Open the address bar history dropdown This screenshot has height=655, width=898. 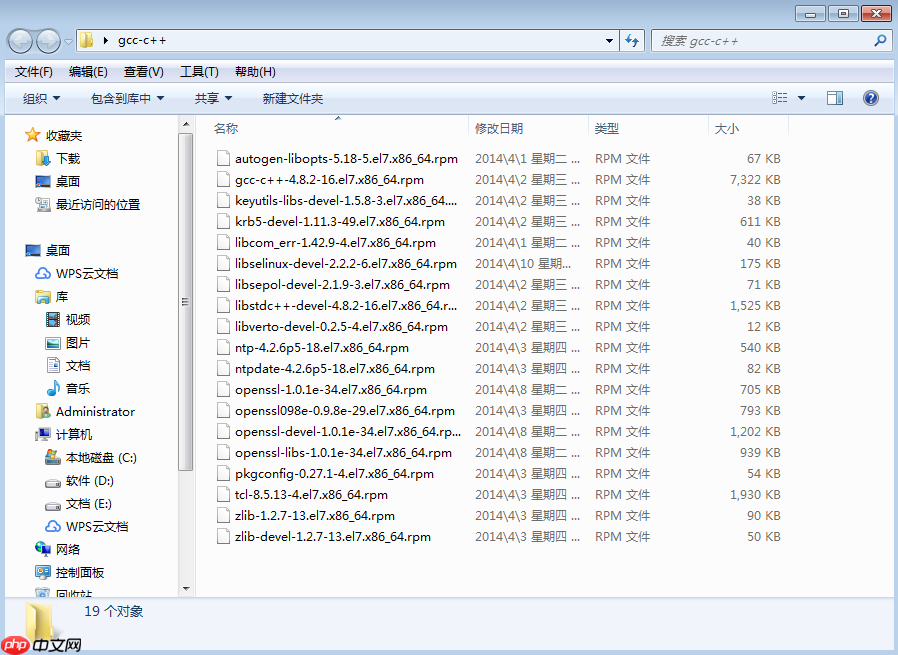pyautogui.click(x=608, y=40)
